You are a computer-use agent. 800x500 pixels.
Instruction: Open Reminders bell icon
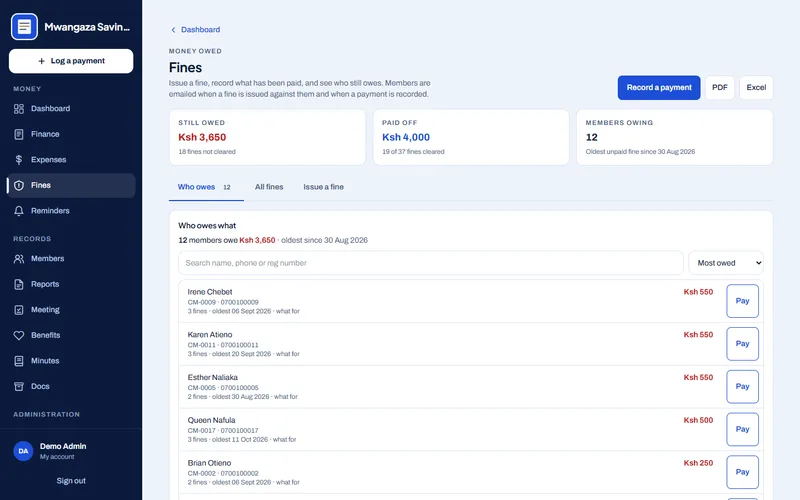pyautogui.click(x=19, y=211)
